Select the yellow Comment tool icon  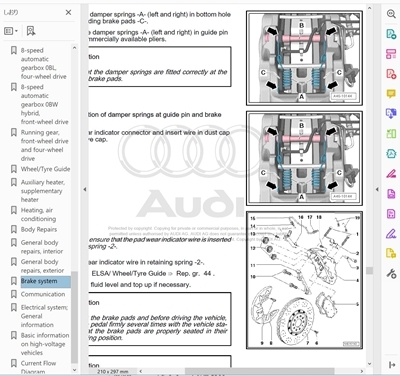(391, 94)
